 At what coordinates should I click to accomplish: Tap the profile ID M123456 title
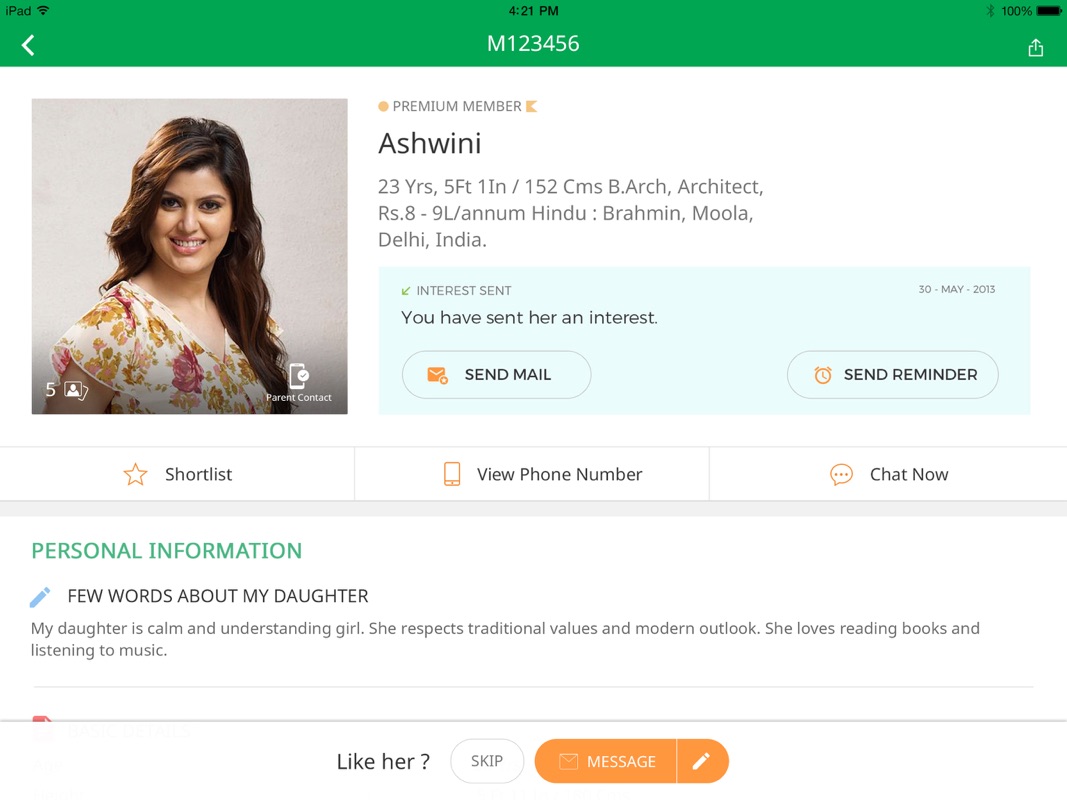[533, 44]
